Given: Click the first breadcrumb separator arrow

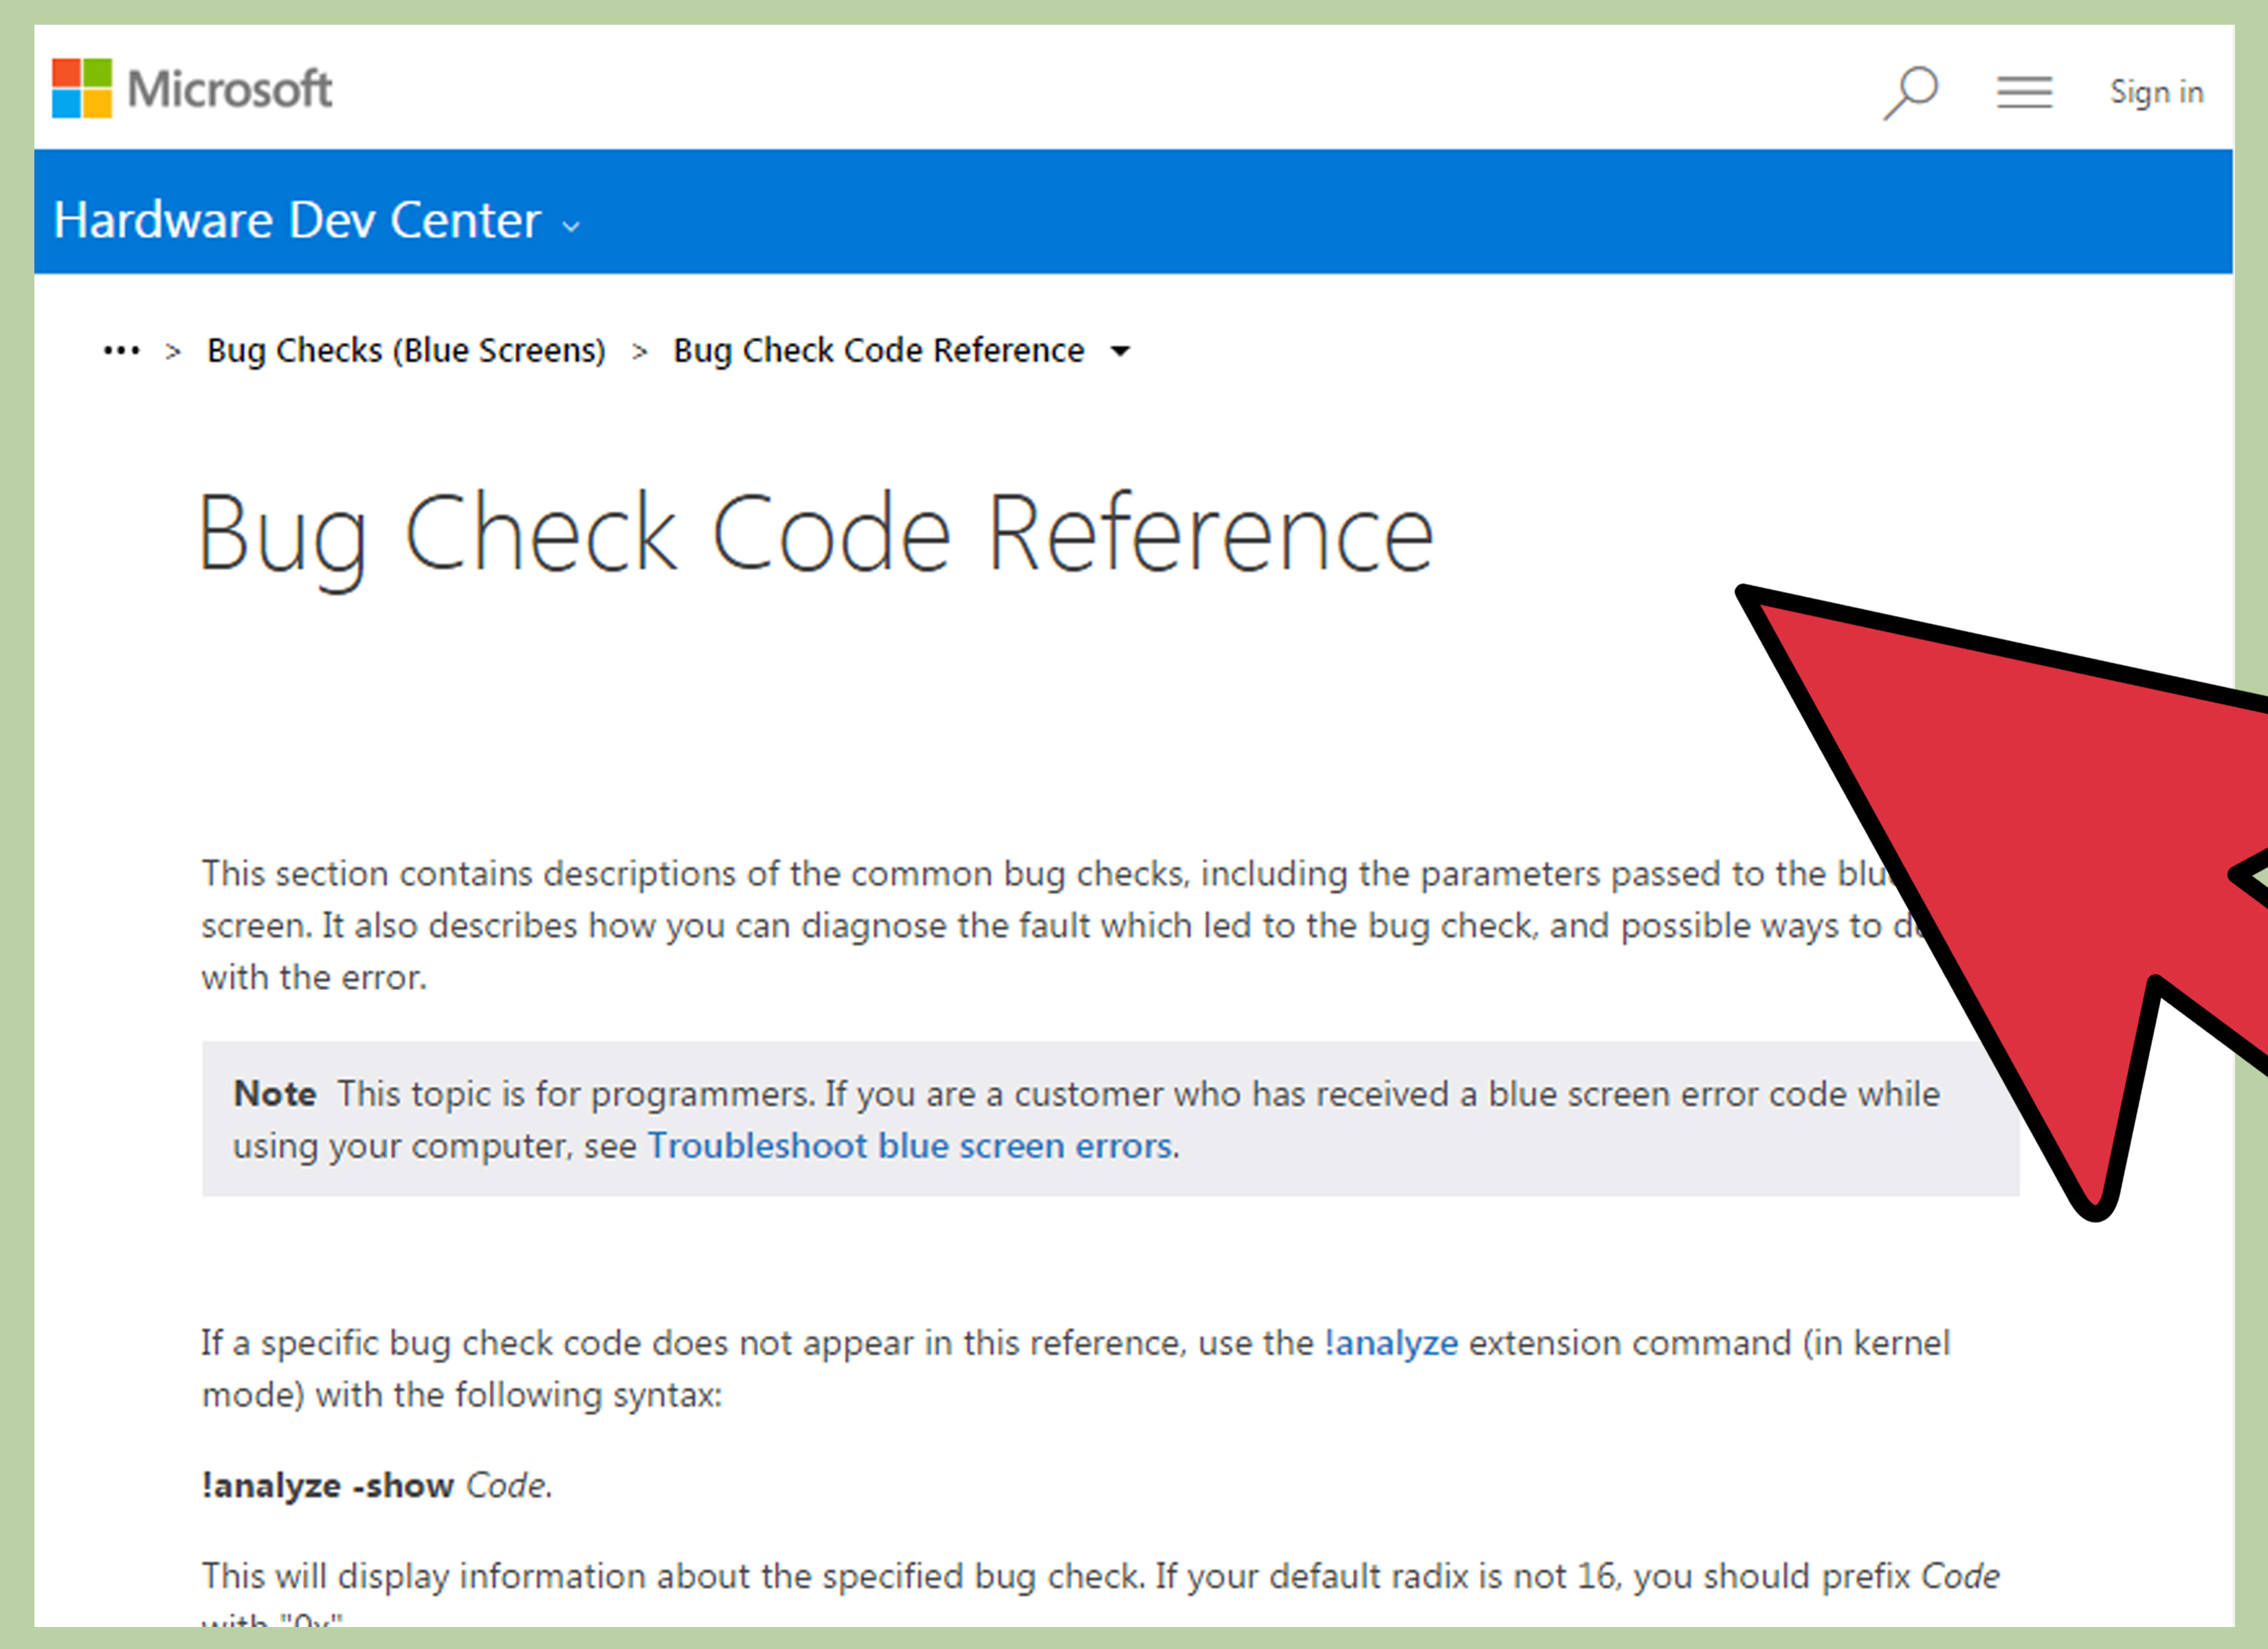Looking at the screenshot, I should [x=173, y=352].
